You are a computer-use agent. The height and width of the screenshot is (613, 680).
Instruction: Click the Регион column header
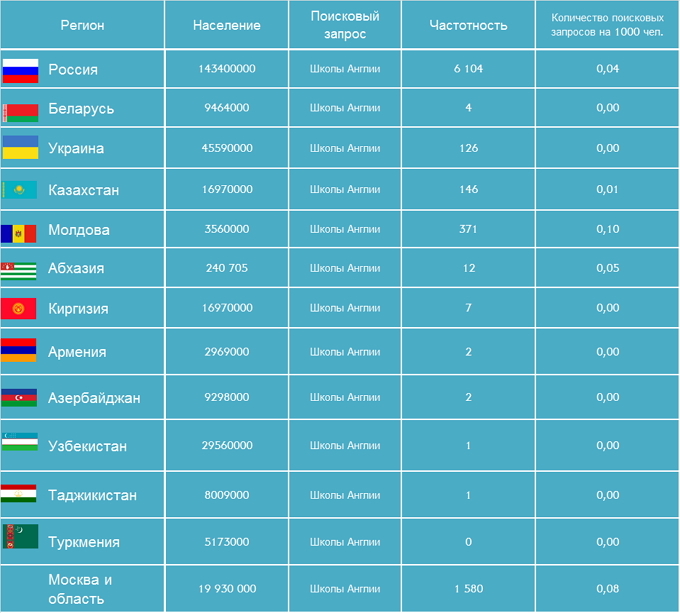(x=82, y=25)
